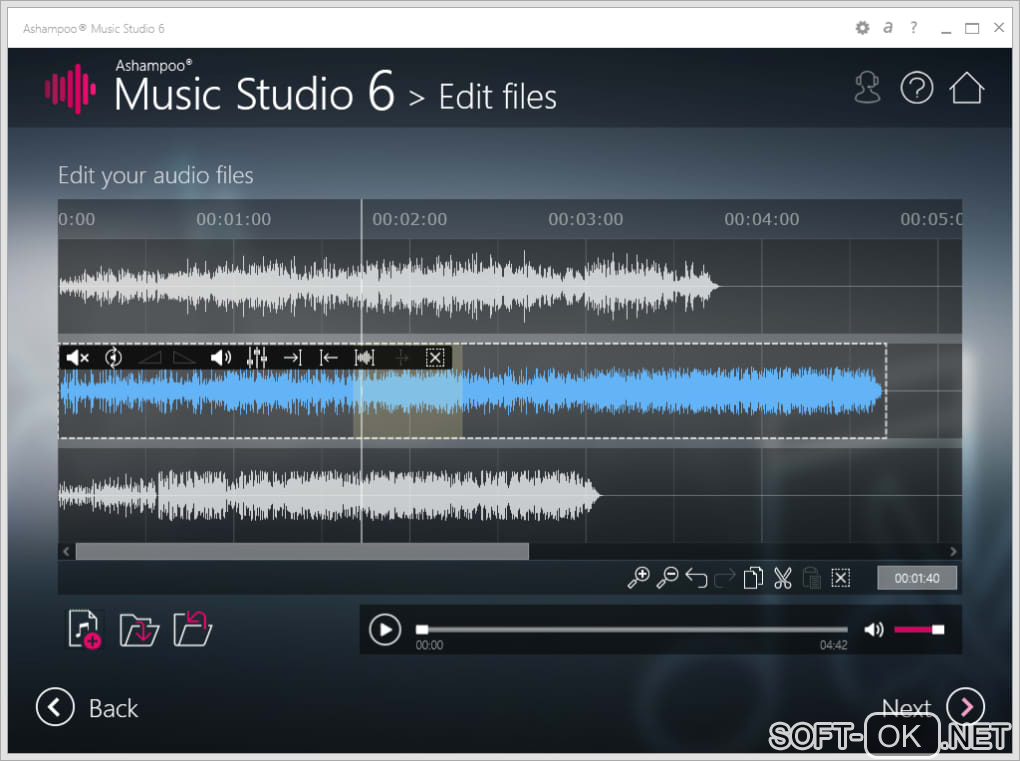Click the 00:01:40 time position field

(917, 578)
